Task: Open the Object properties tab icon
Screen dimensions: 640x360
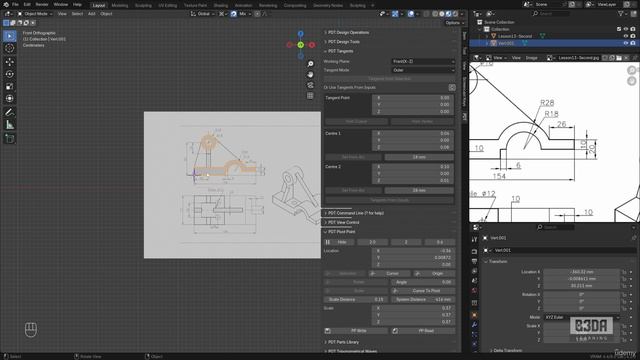Action: (474, 315)
